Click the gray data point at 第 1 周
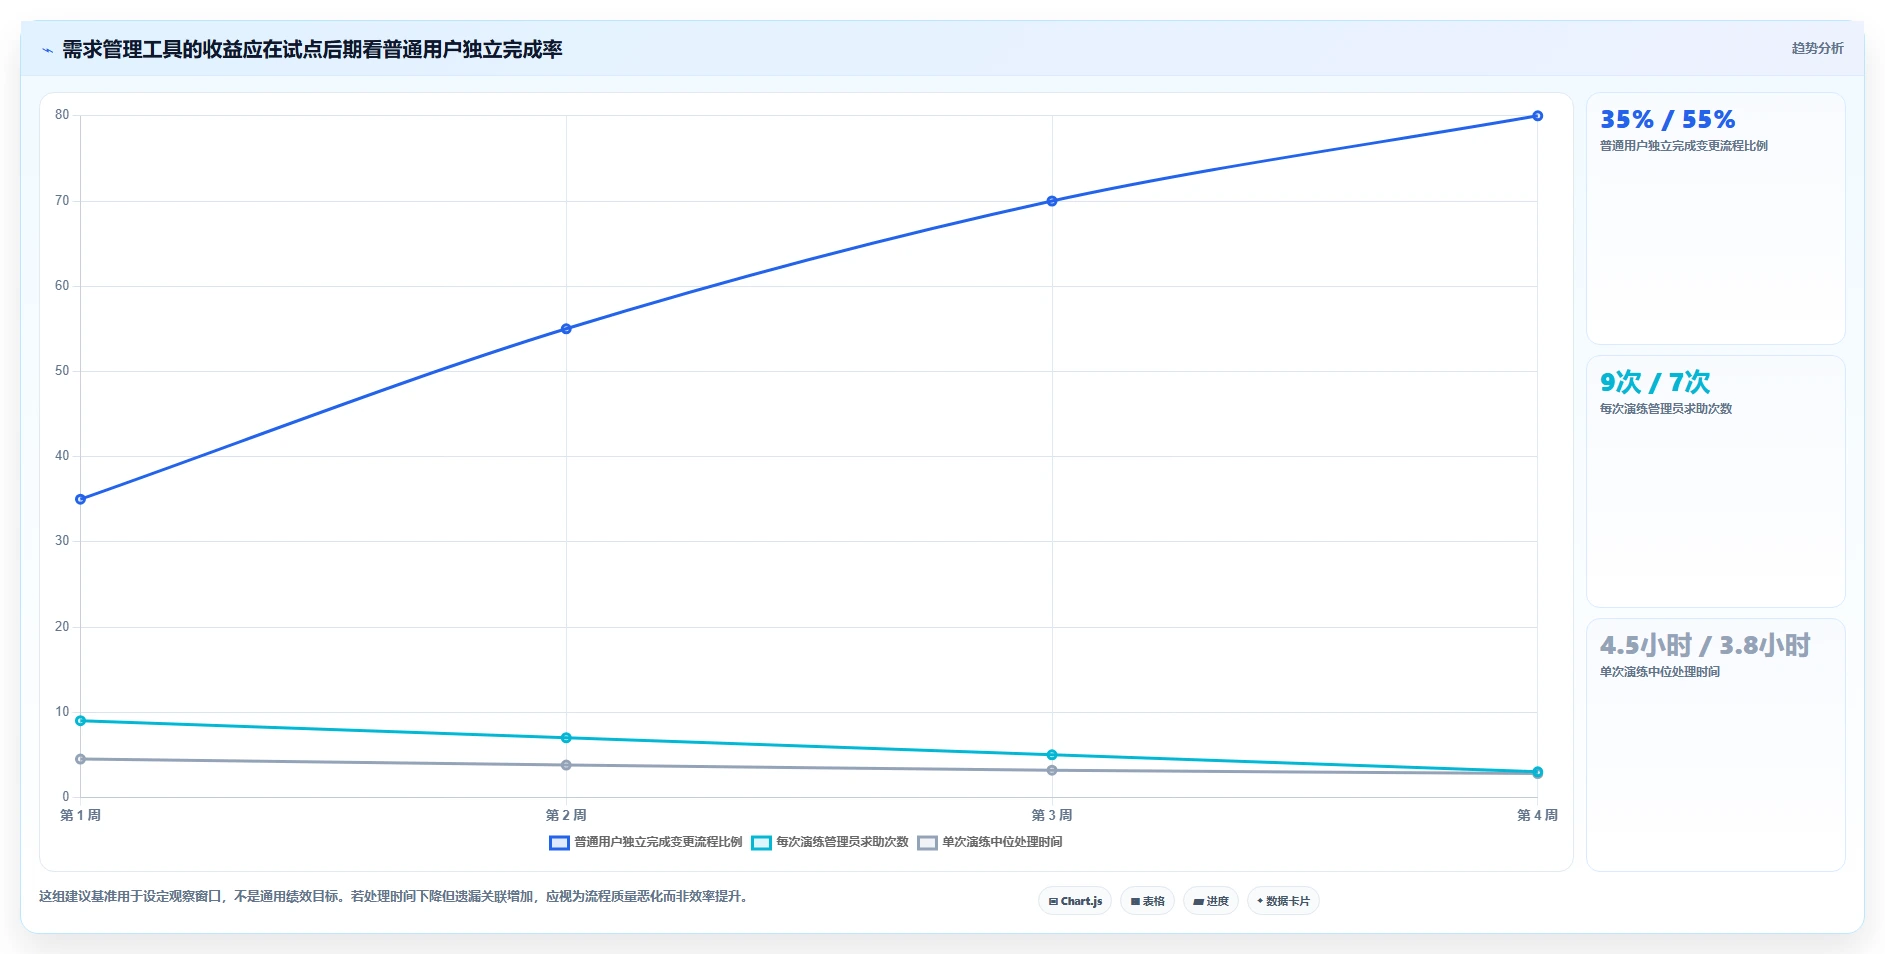 click(x=81, y=759)
